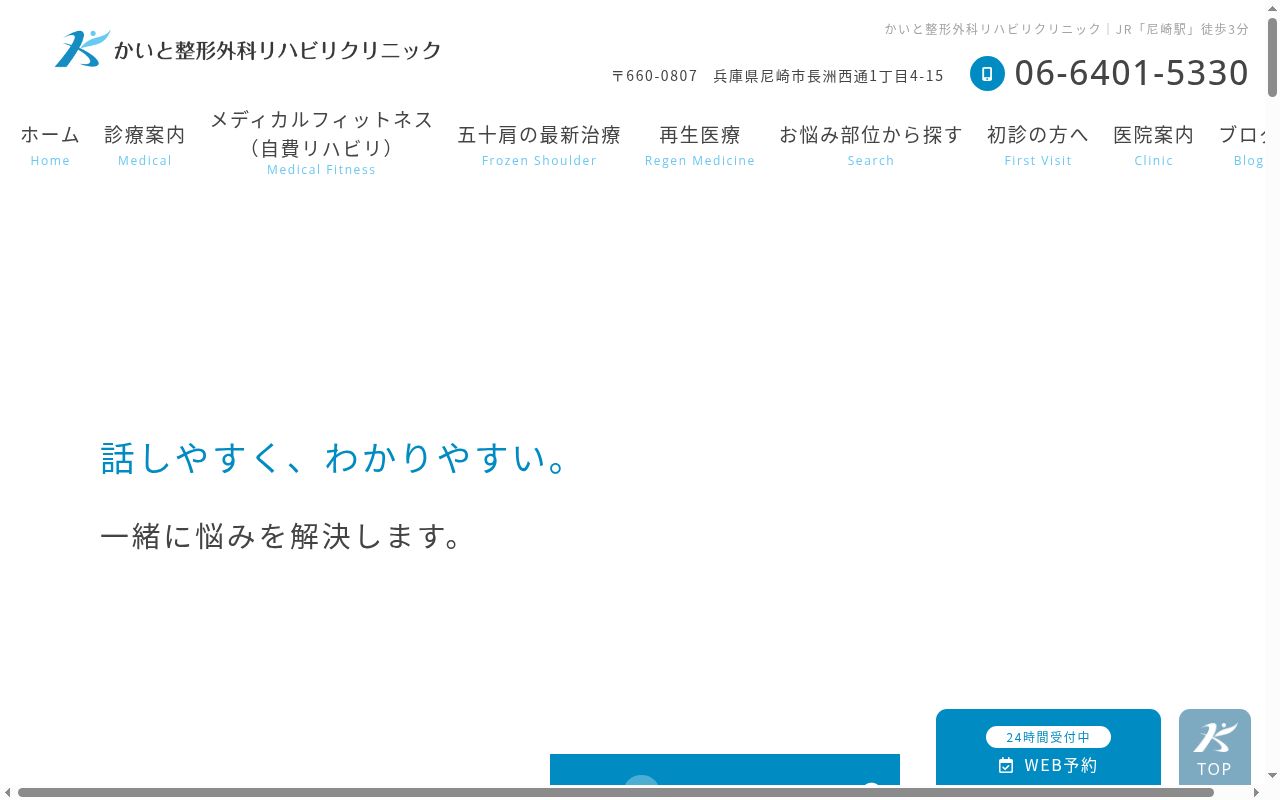Click the 24時間受付中 badge
Viewport: 1280px width, 800px height.
click(x=1048, y=737)
